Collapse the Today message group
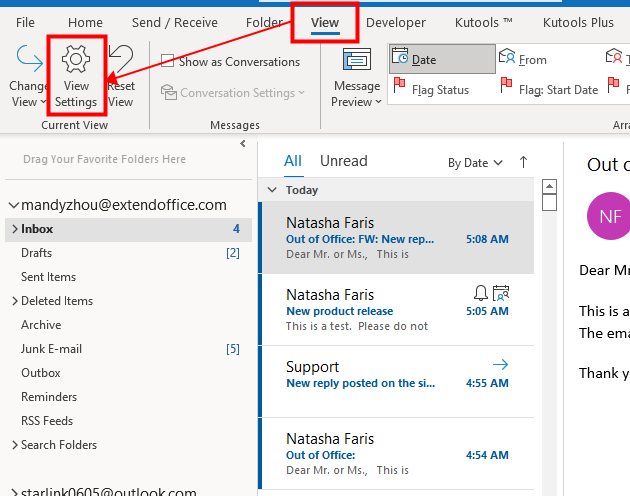This screenshot has height=496, width=630. click(271, 190)
